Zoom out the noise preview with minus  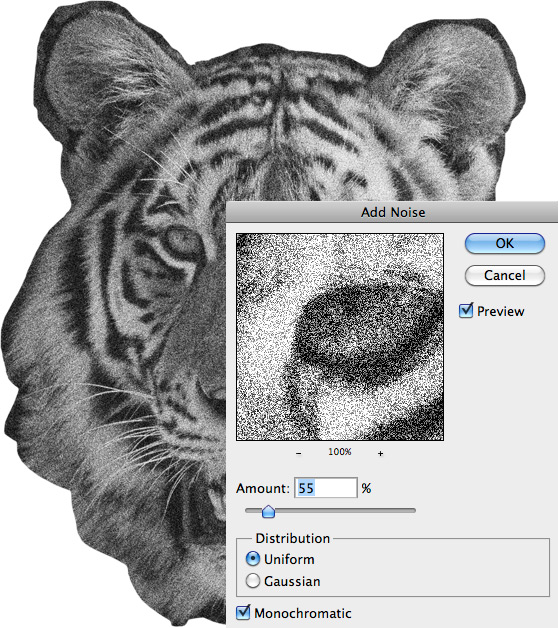click(299, 453)
